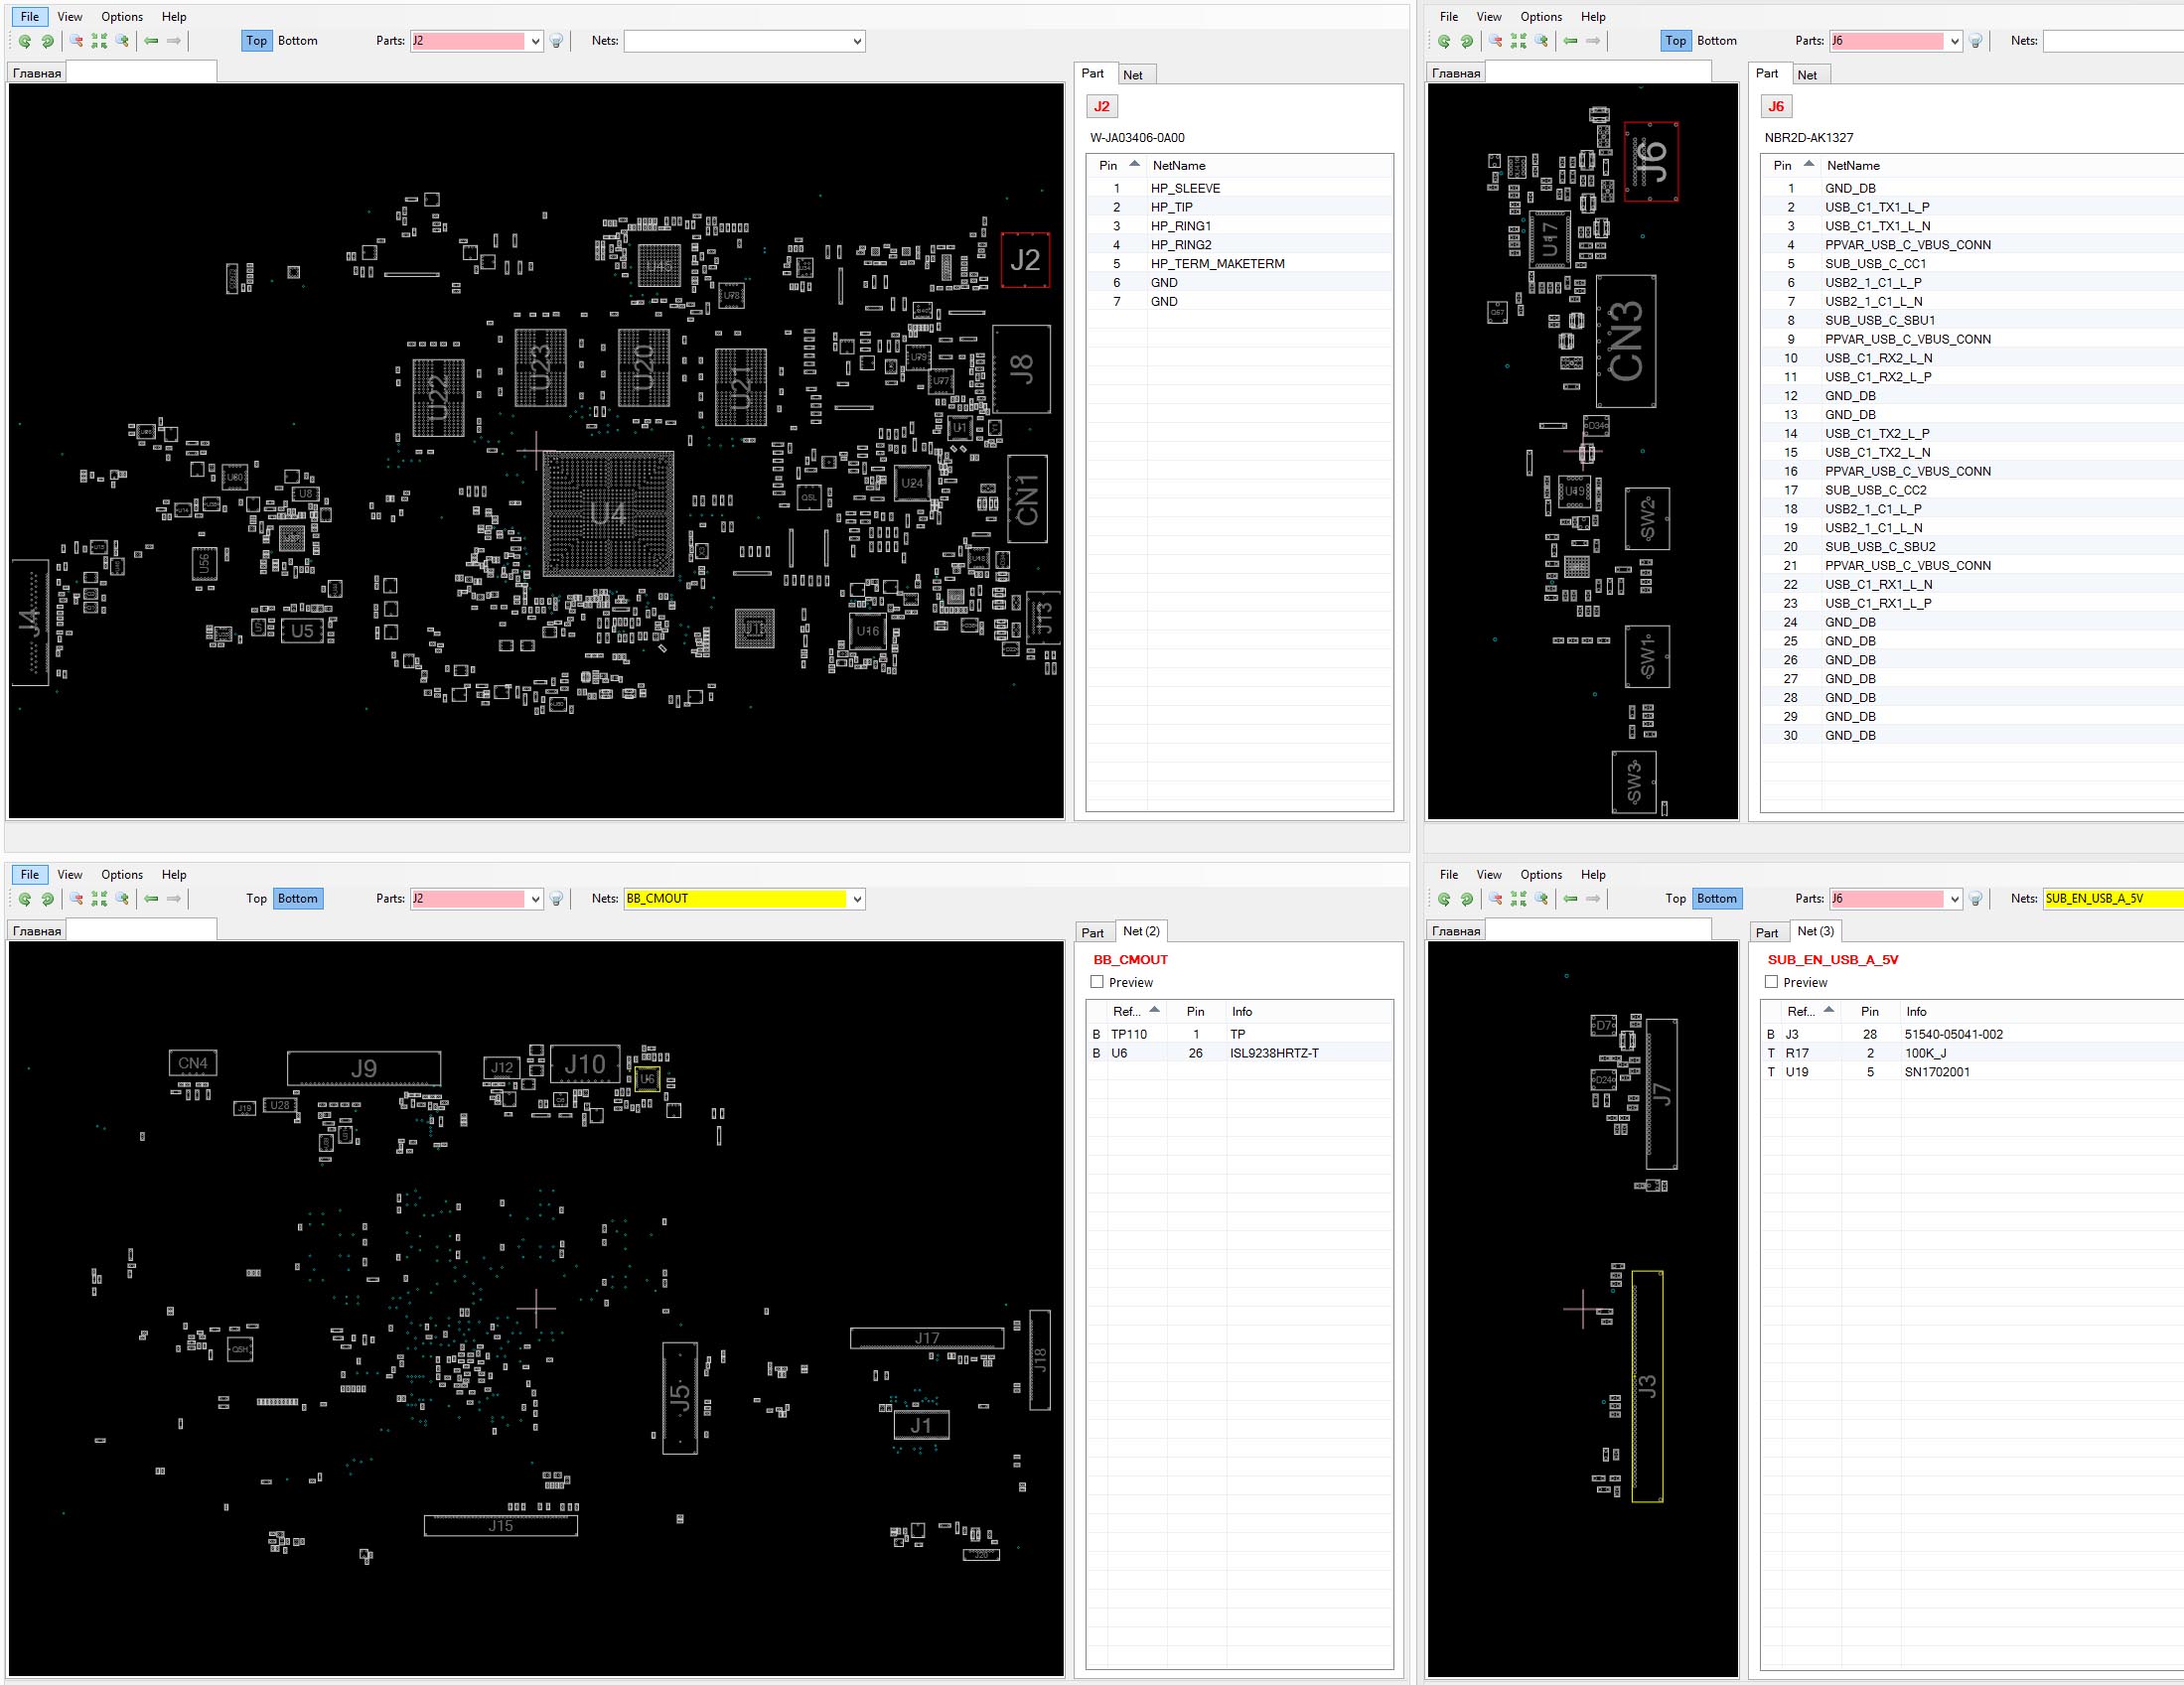Open the Net (2) tab

tap(1141, 931)
